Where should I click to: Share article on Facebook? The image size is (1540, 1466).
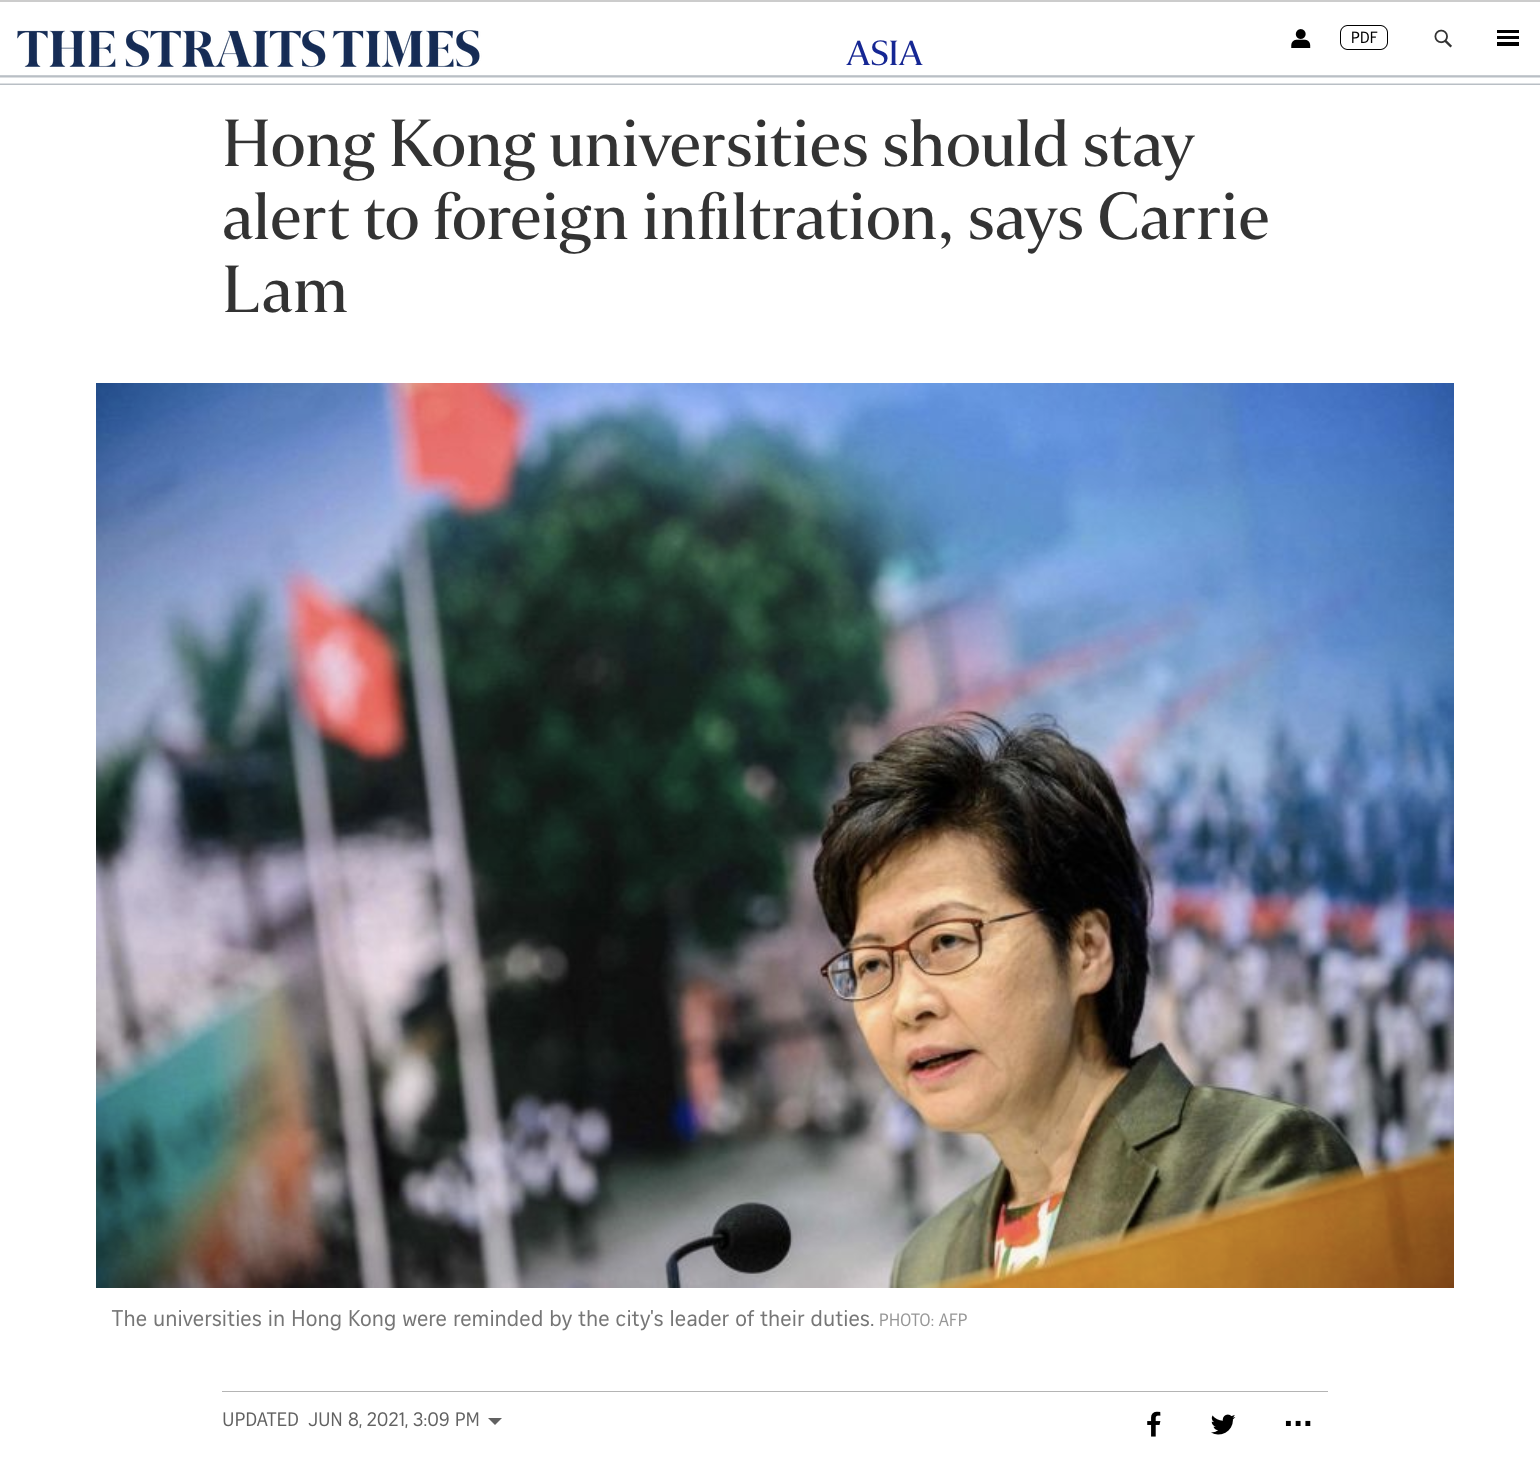click(x=1153, y=1423)
